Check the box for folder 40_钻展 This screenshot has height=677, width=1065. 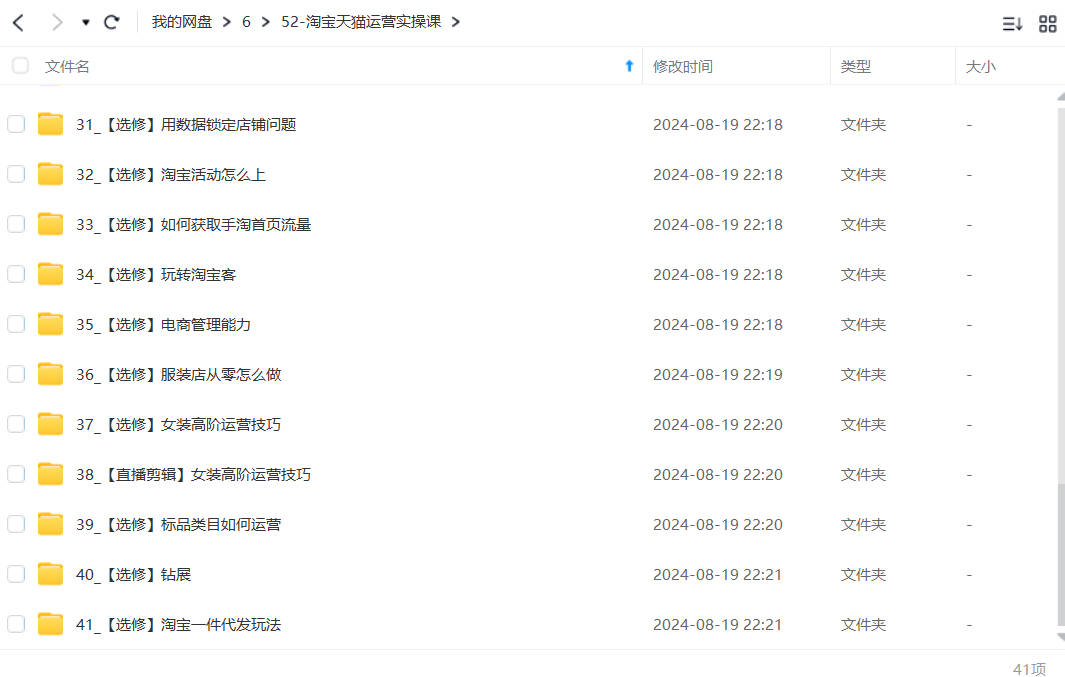click(16, 574)
